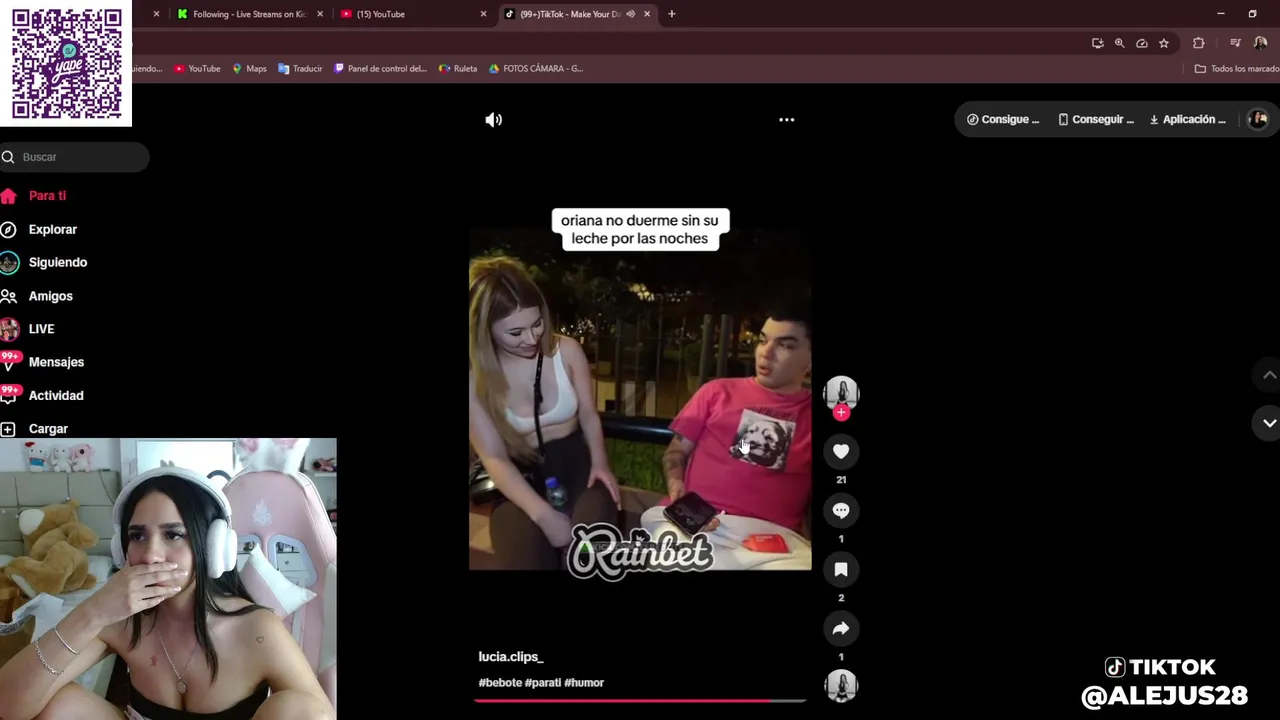1280x720 pixels.
Task: Close the TikTok browser tab
Action: tap(647, 14)
